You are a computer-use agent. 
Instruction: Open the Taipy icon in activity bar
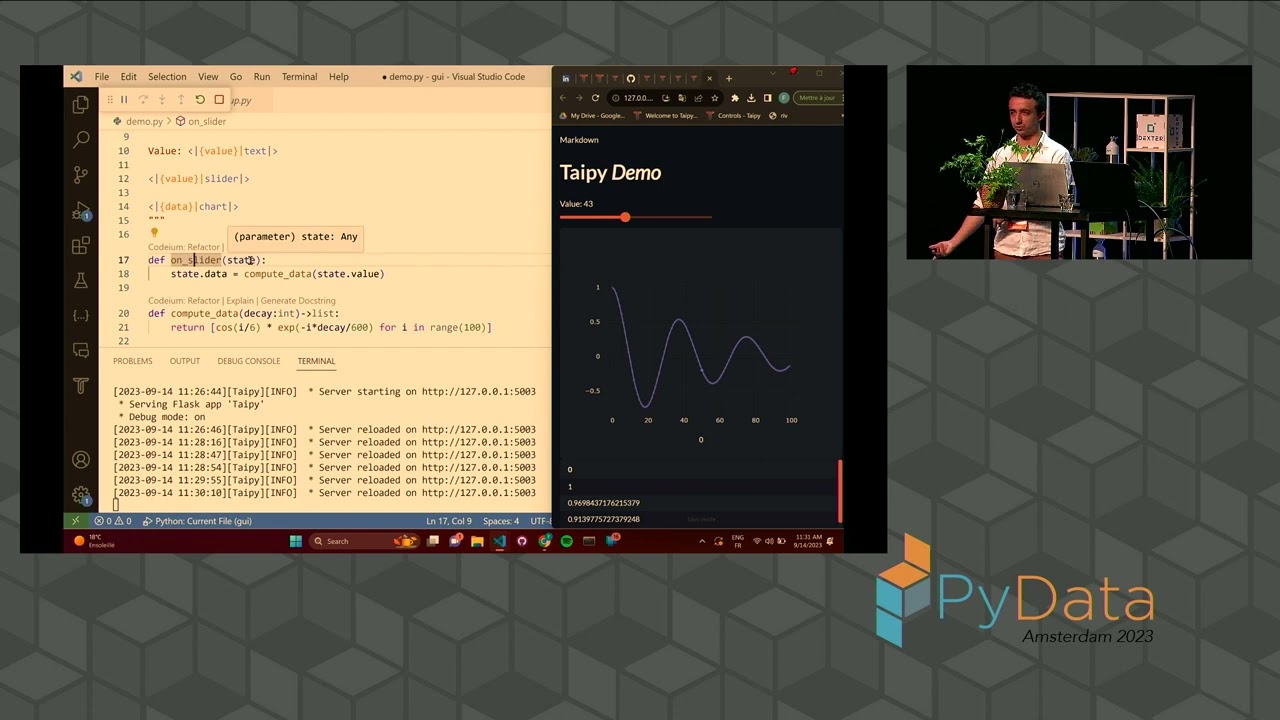click(81, 385)
